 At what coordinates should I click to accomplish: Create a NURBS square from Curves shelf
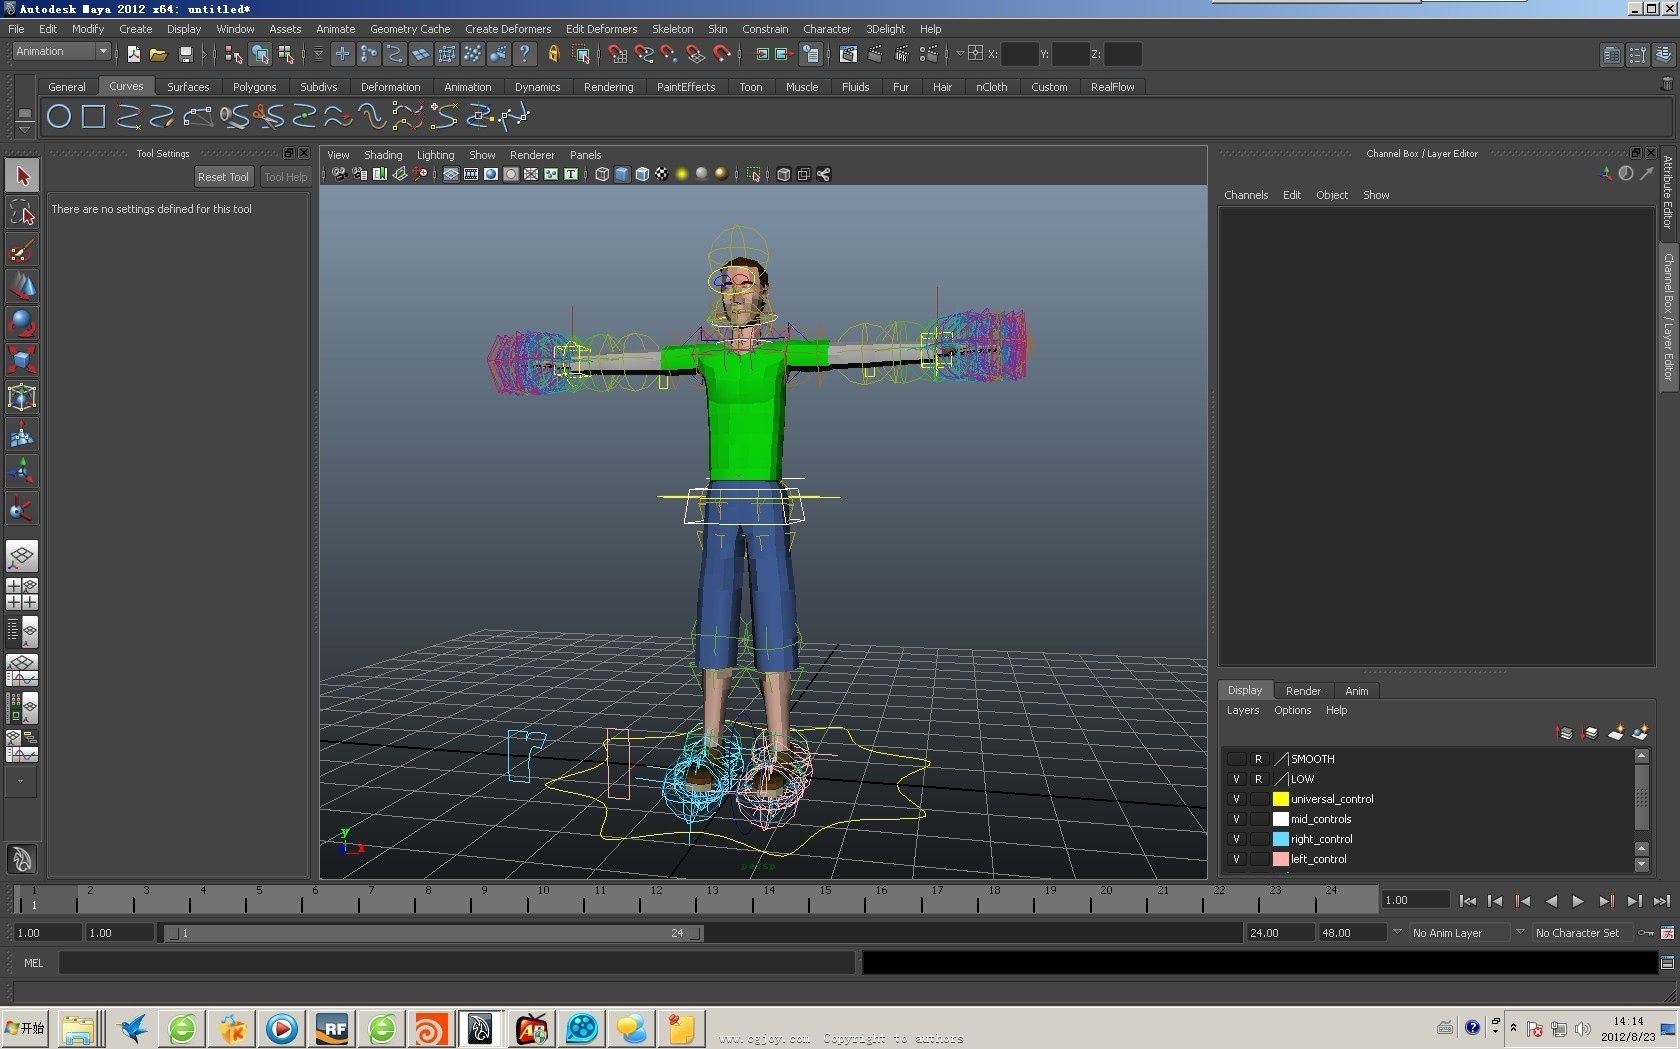coord(93,117)
